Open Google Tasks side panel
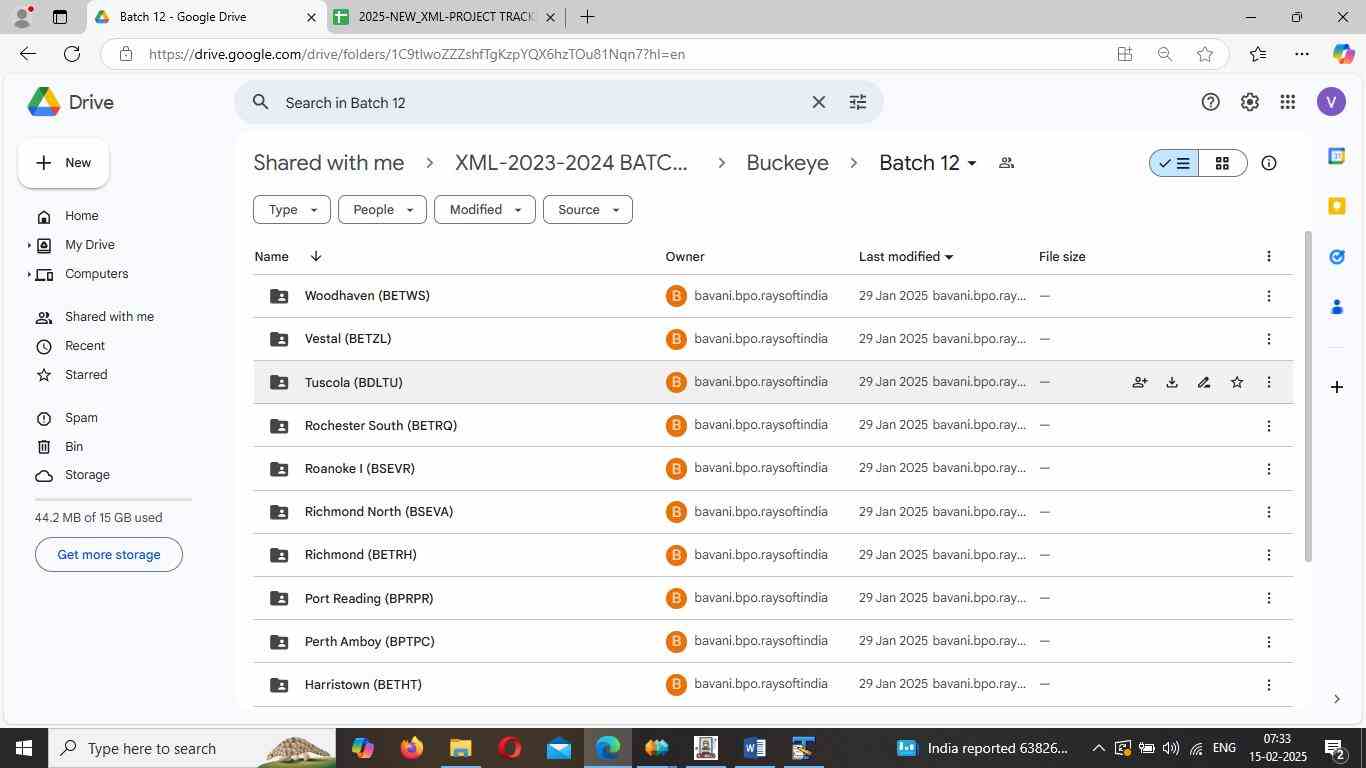The height and width of the screenshot is (768, 1366). [1336, 257]
